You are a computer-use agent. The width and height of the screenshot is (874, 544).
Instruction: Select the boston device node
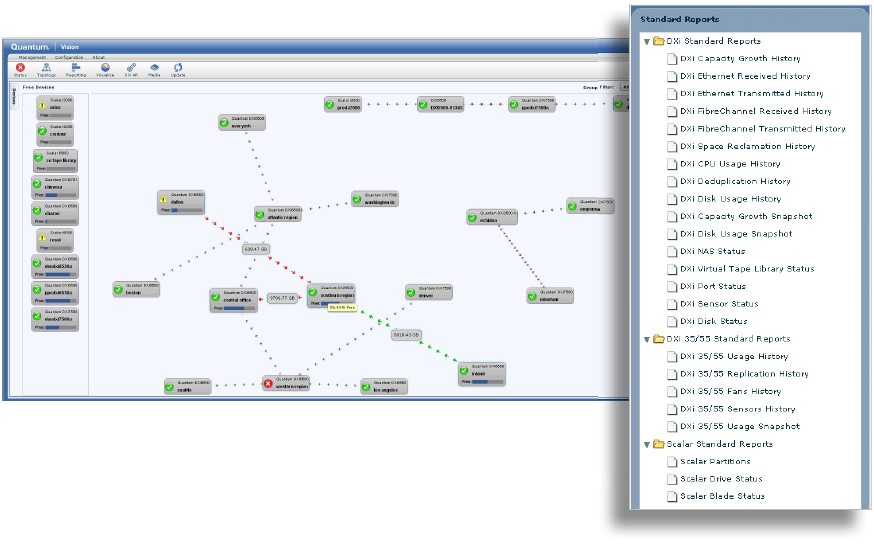point(136,289)
